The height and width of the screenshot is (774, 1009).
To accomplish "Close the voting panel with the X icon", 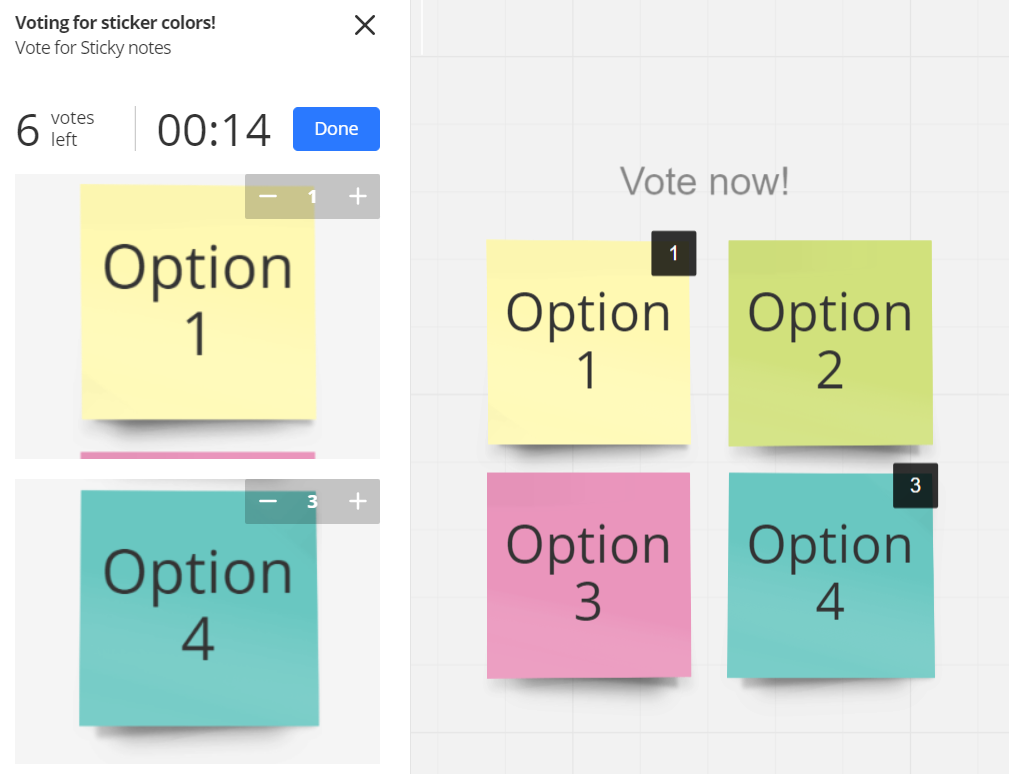I will (x=365, y=25).
